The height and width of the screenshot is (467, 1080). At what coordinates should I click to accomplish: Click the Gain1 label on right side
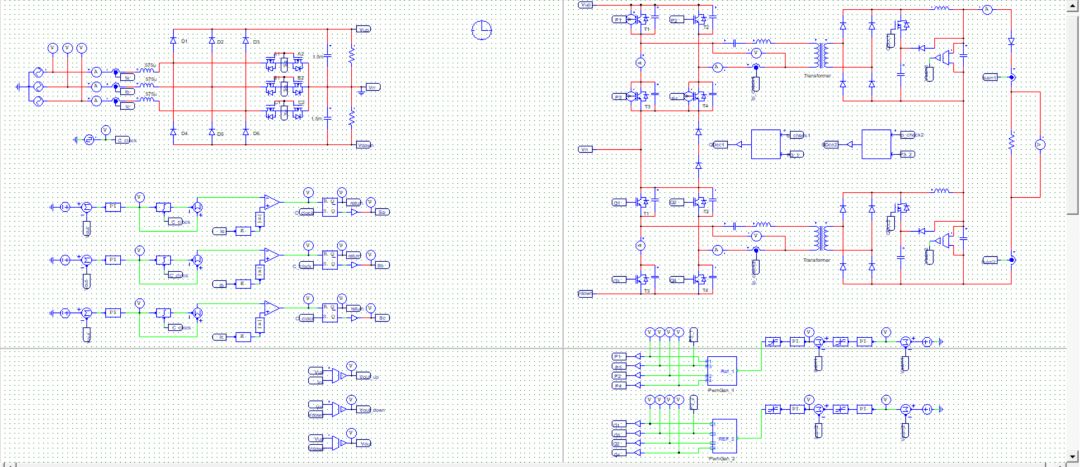(x=990, y=76)
